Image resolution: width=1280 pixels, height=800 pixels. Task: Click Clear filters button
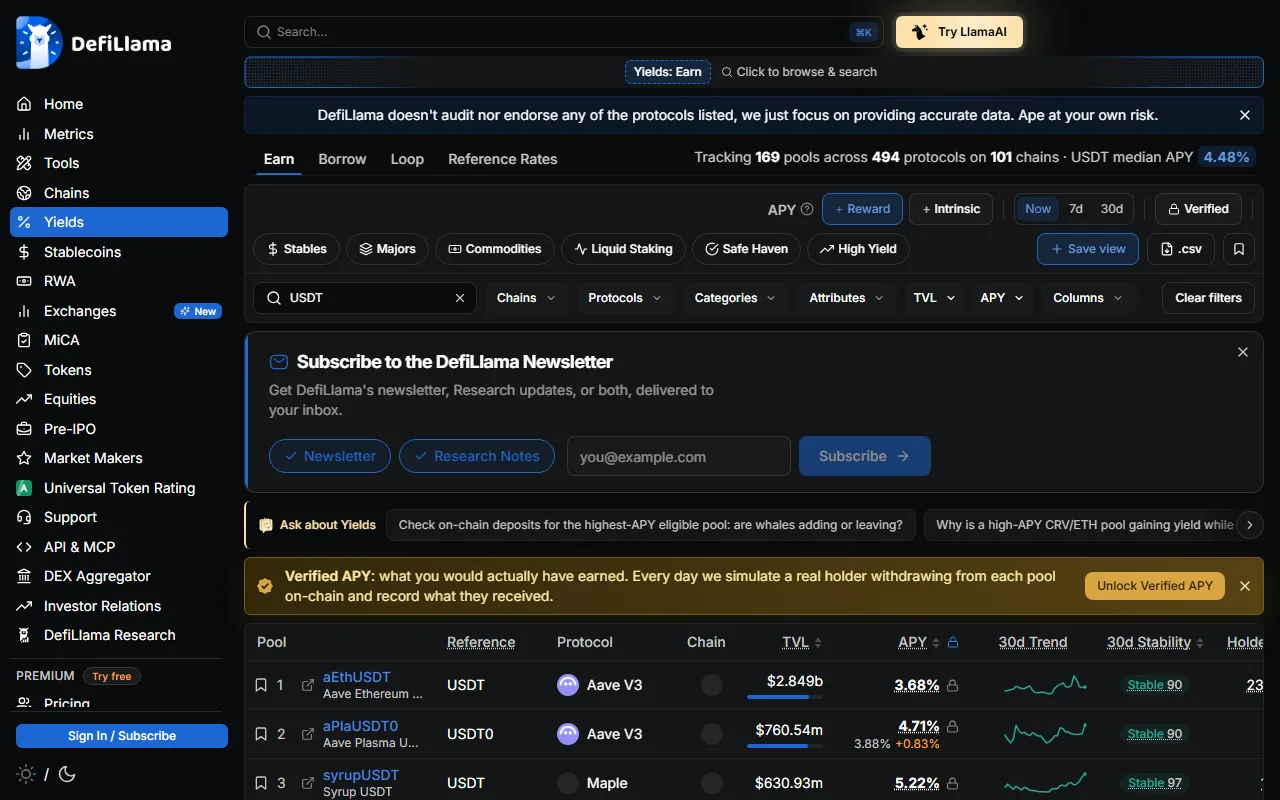(1208, 298)
